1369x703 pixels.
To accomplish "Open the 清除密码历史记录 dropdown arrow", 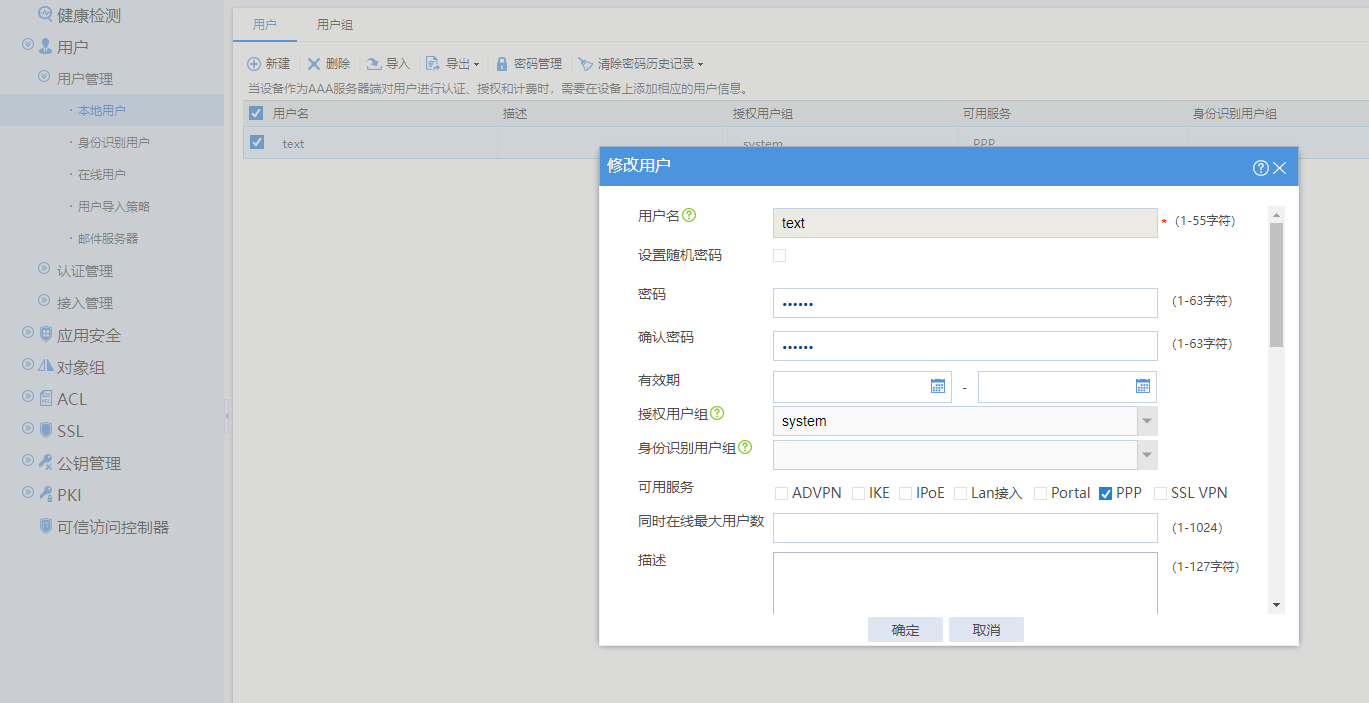I will [x=700, y=64].
